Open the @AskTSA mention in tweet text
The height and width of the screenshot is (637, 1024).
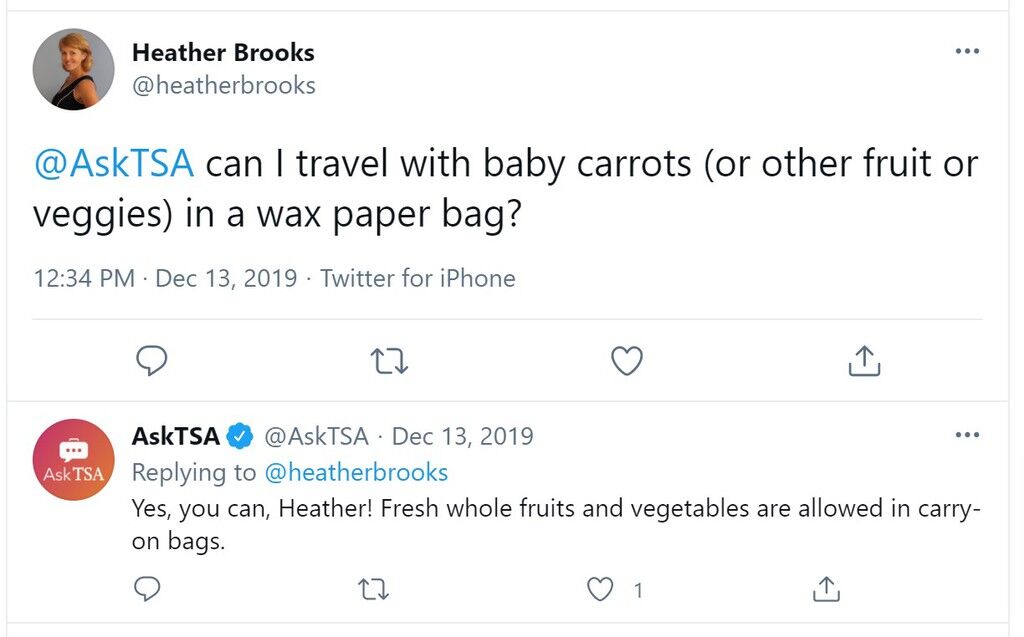[114, 163]
